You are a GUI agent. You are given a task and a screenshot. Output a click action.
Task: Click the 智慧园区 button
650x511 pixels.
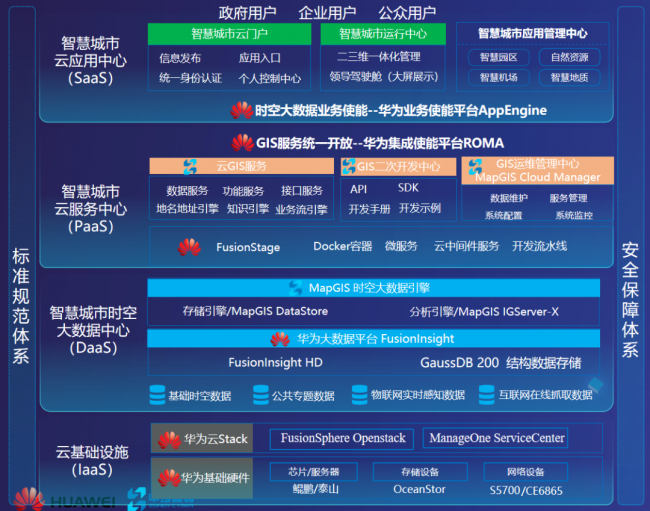(x=497, y=57)
